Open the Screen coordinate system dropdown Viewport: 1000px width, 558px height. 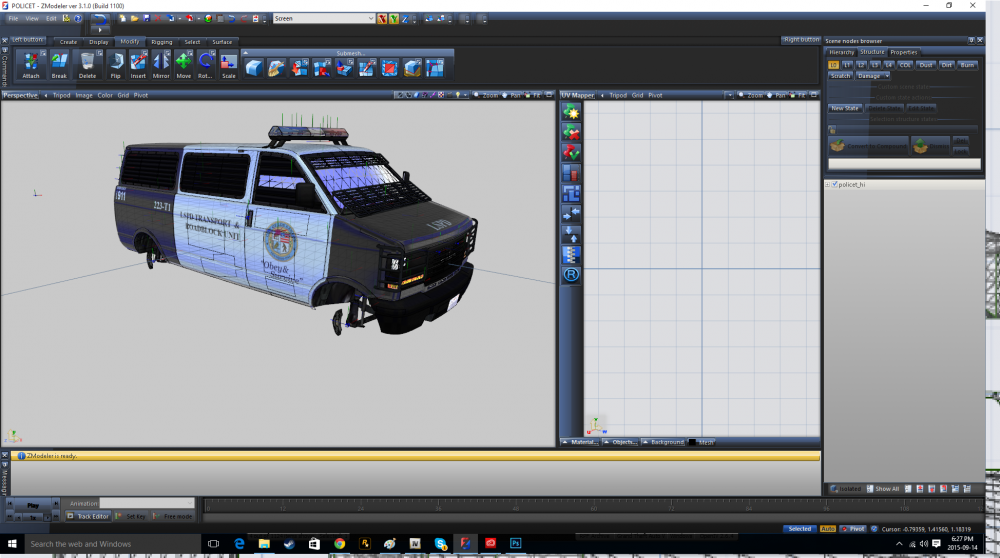(323, 19)
